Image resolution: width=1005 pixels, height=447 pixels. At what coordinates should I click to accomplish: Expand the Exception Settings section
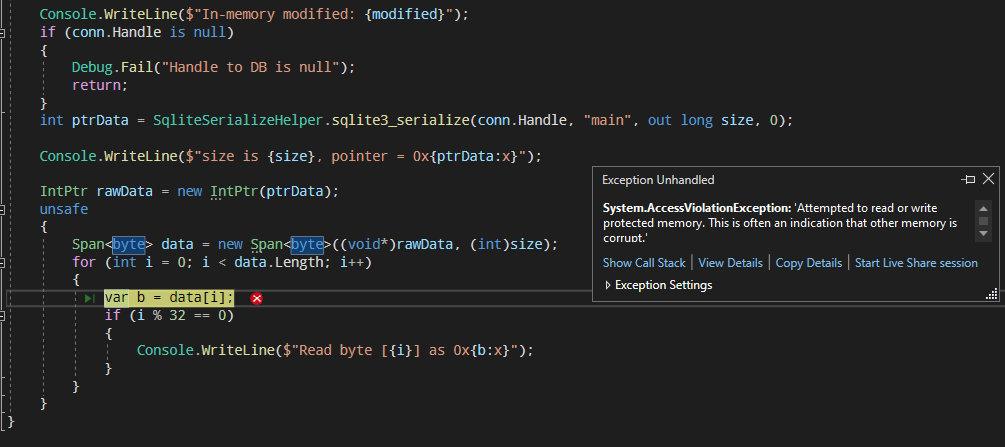tap(608, 285)
